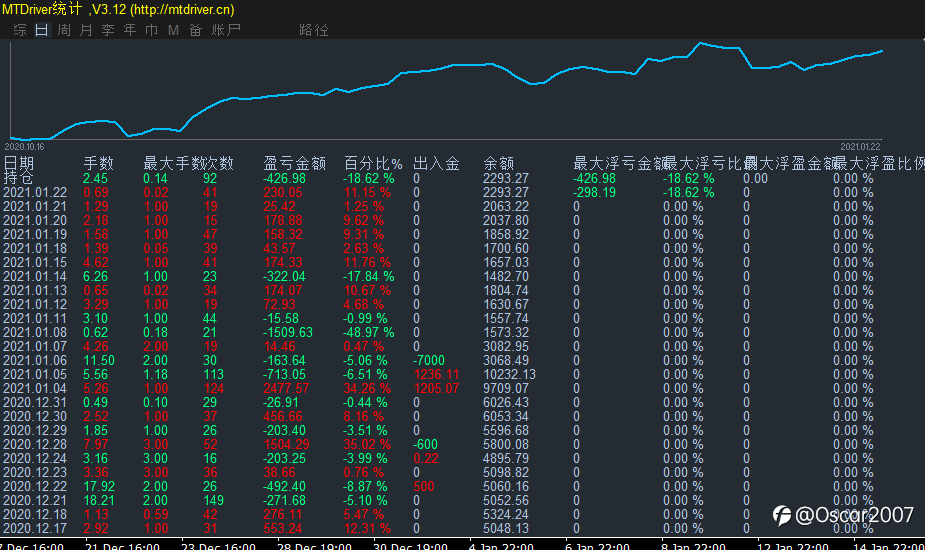The width and height of the screenshot is (925, 550).
Task: Click the 手数 column header
Action: click(99, 163)
